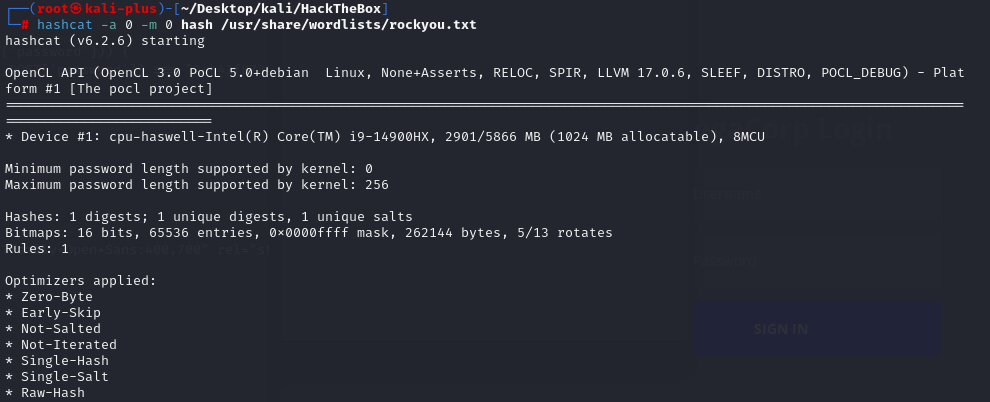Click the 'Device #1' CPU info line
The width and height of the screenshot is (990, 402).
point(384,136)
